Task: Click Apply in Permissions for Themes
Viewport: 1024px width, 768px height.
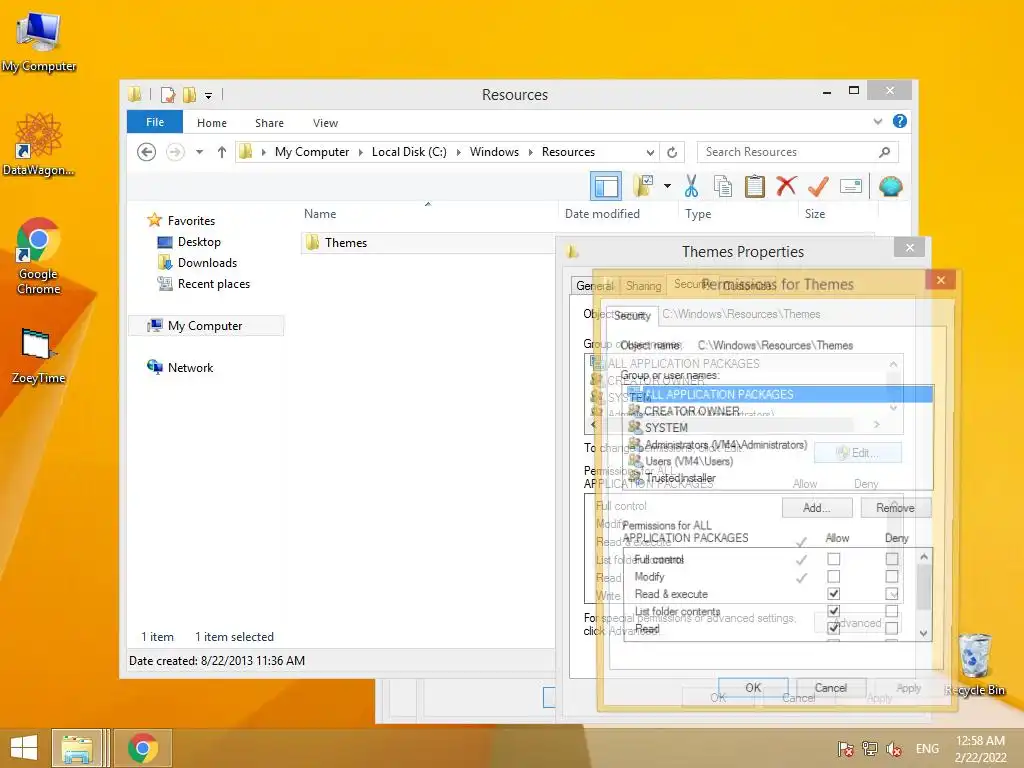Action: pyautogui.click(x=908, y=688)
